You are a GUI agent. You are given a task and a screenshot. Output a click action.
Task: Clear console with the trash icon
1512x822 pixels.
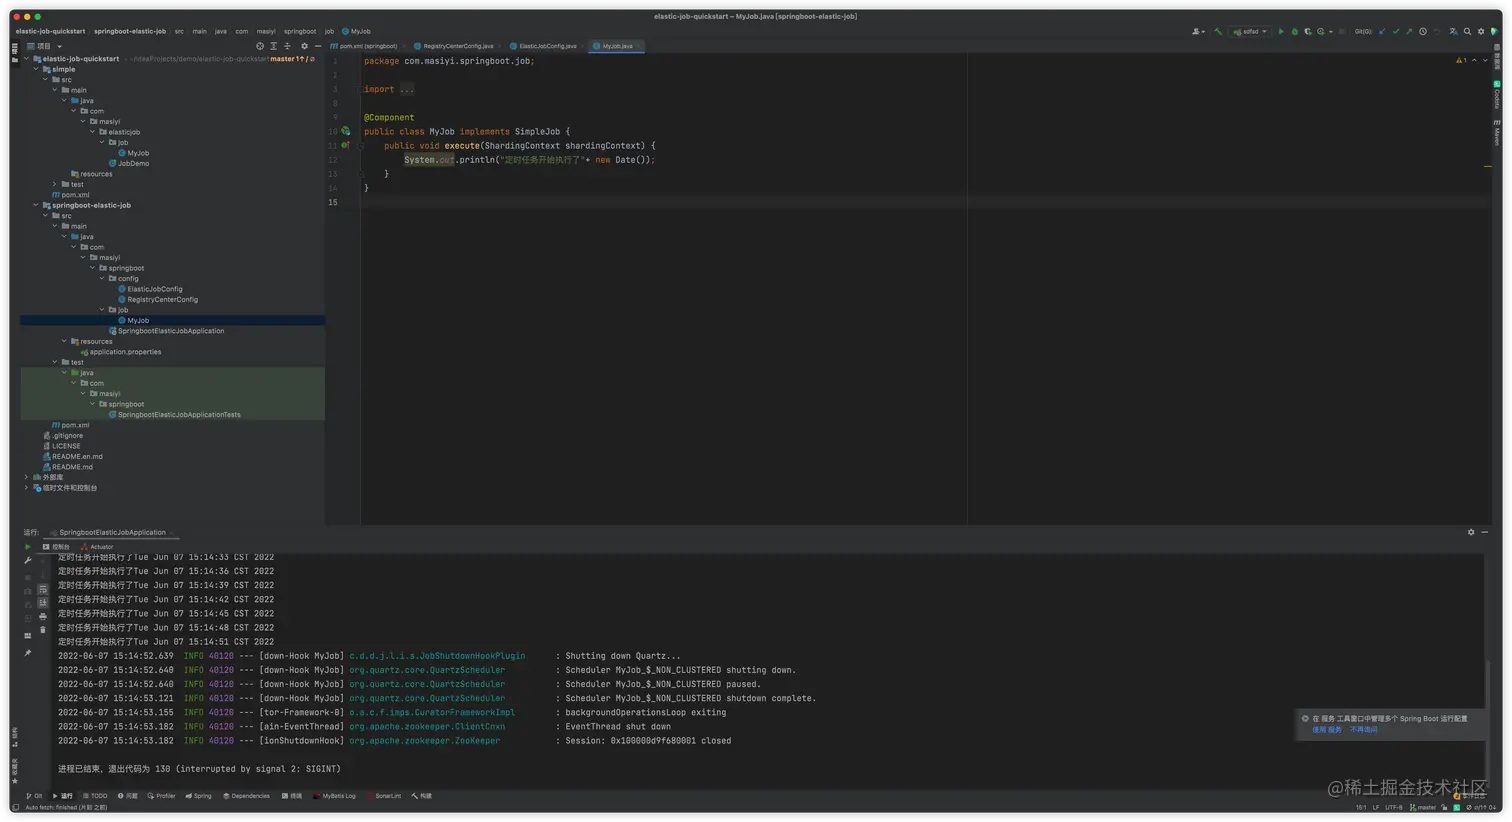(42, 630)
